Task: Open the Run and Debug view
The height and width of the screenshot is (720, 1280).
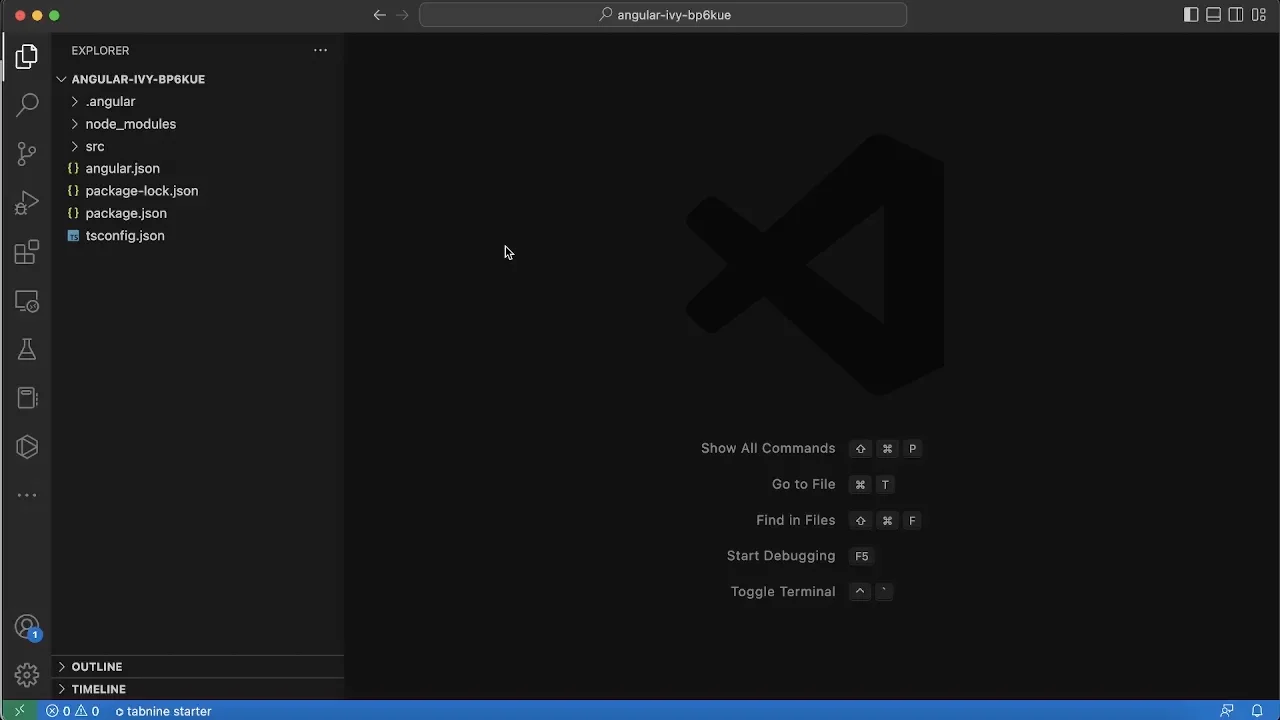Action: [x=27, y=203]
